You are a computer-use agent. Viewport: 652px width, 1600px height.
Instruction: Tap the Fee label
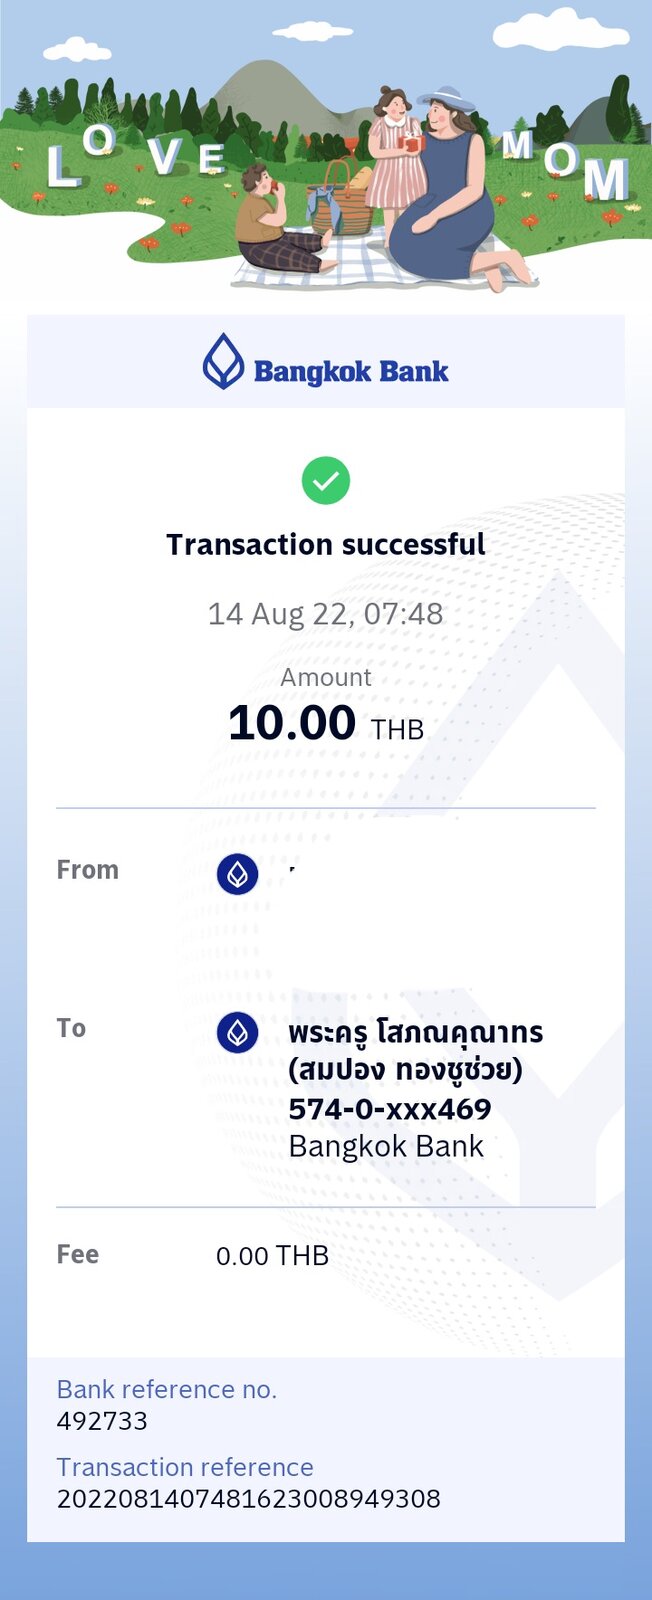[x=78, y=1254]
